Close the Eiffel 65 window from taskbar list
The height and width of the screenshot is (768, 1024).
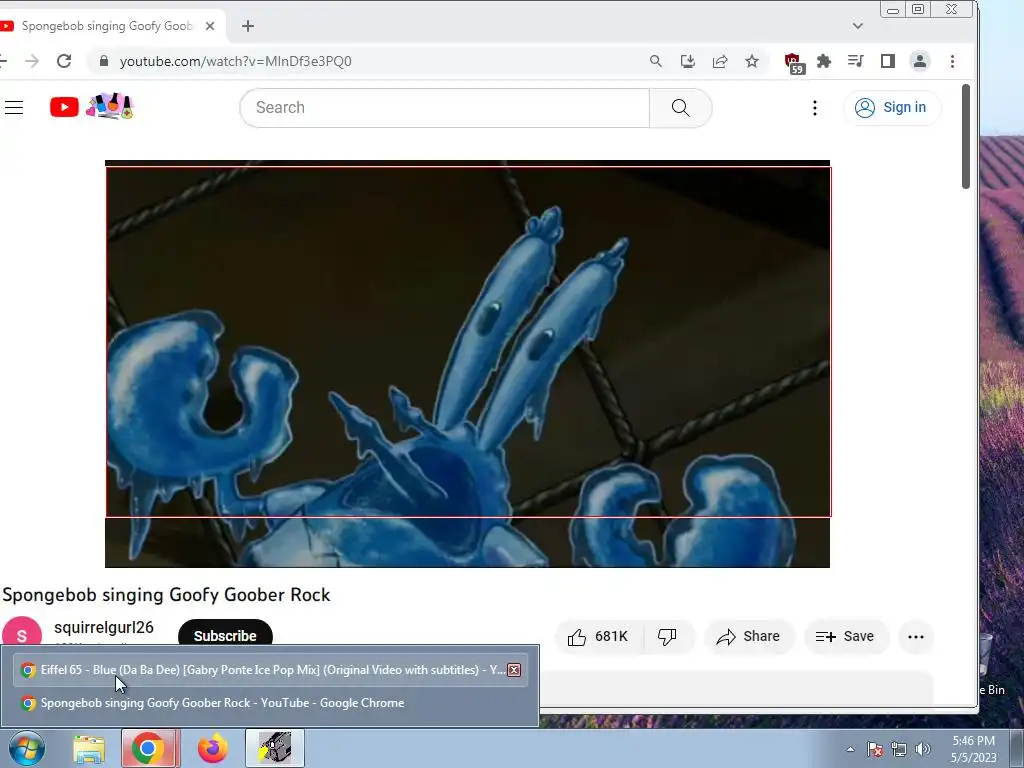(514, 670)
